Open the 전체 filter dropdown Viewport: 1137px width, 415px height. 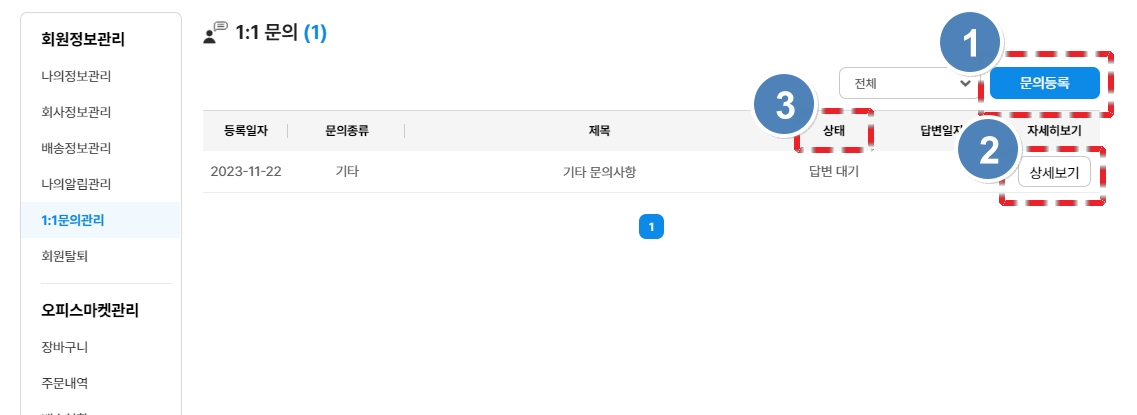pos(908,83)
